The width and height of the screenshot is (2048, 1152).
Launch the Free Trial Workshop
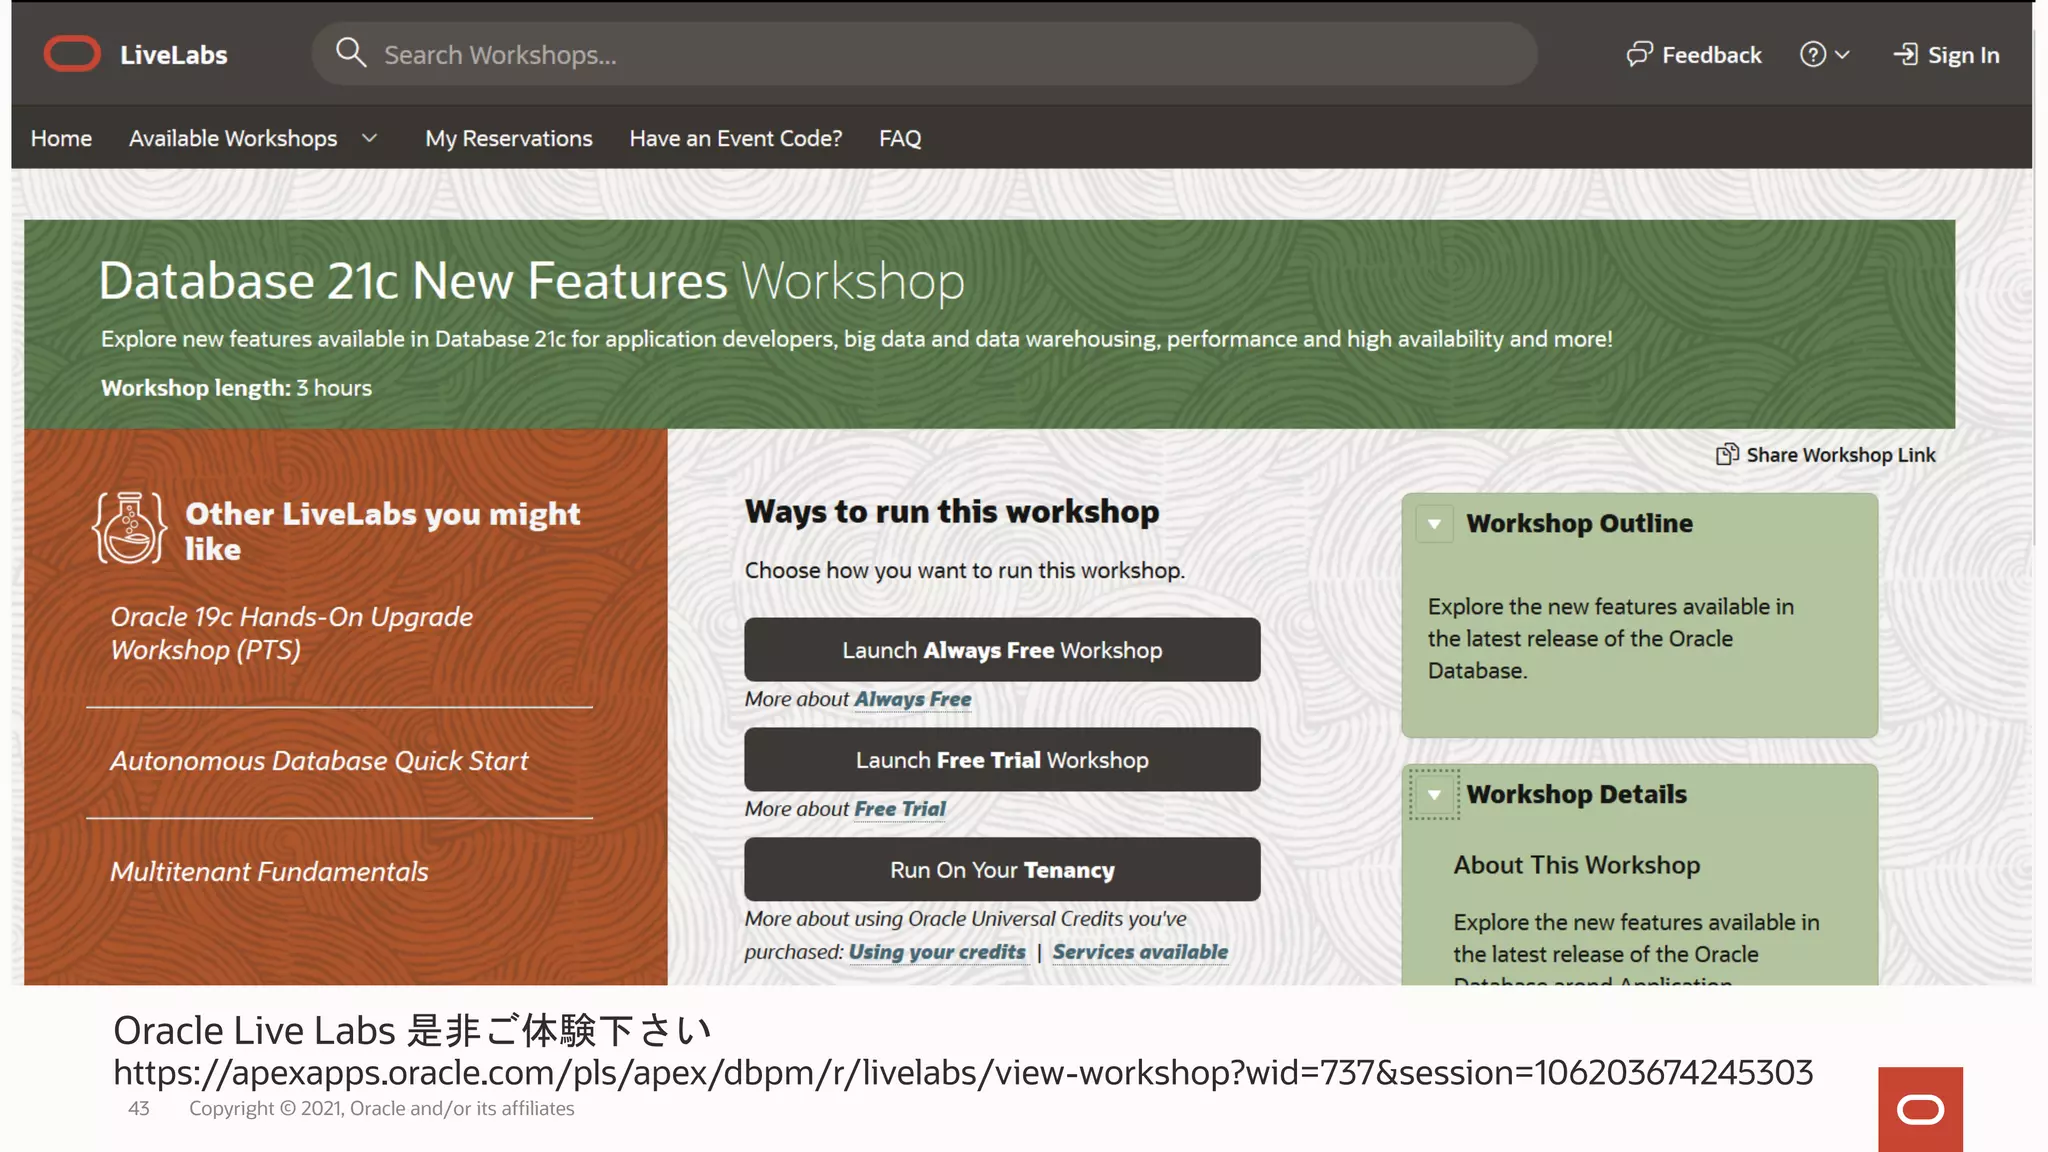pyautogui.click(x=1002, y=760)
